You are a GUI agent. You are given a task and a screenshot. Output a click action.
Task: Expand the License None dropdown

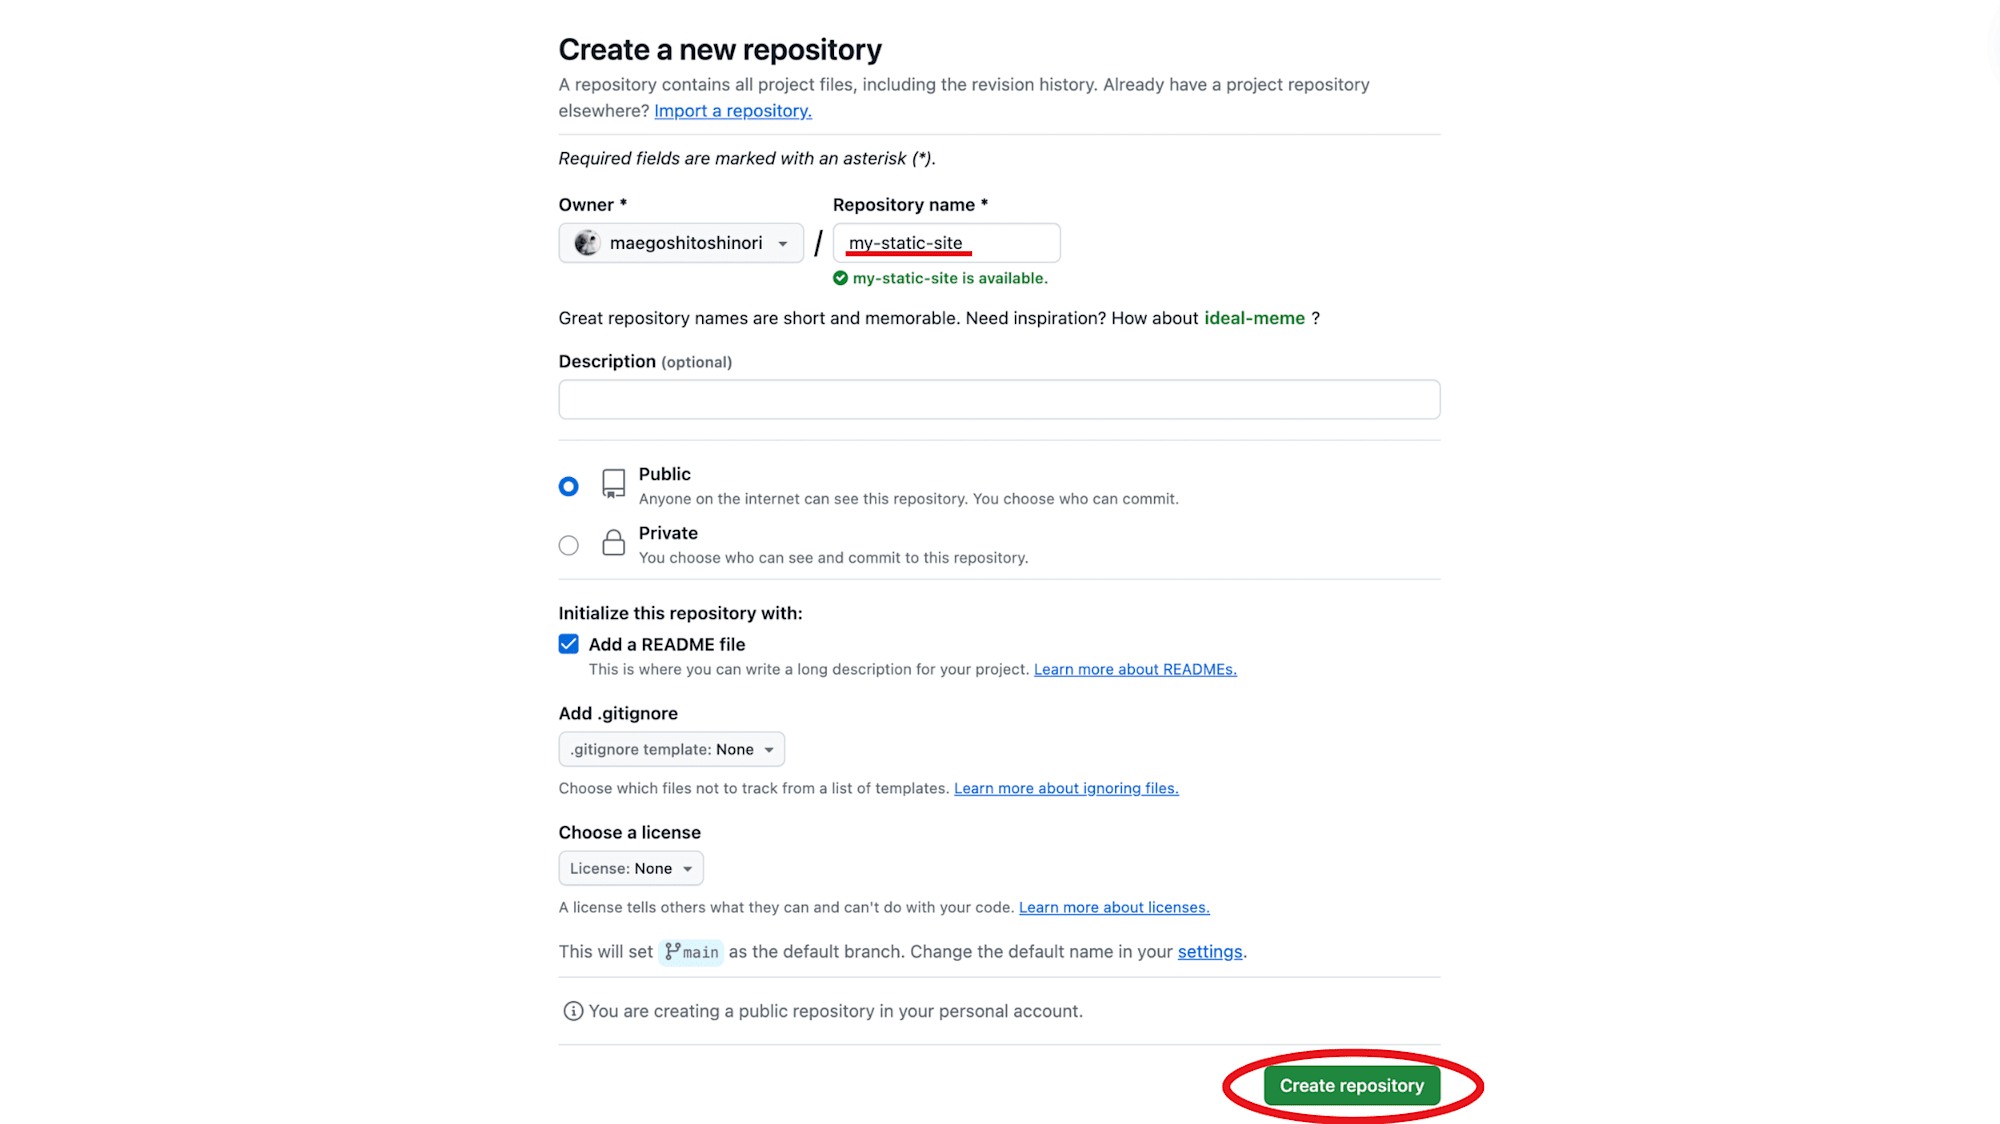(630, 867)
